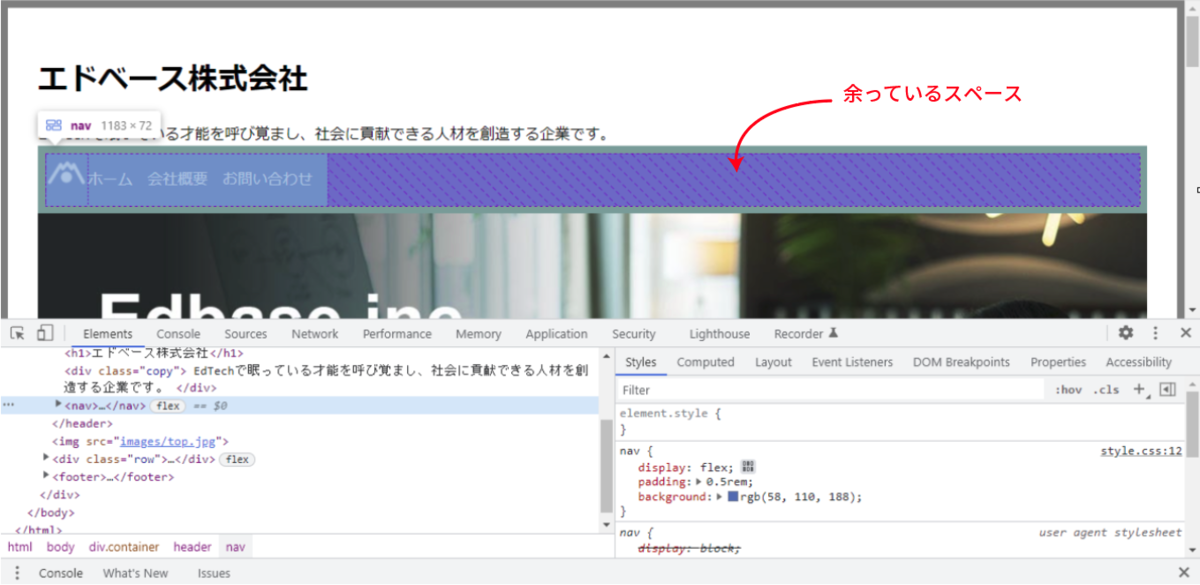
Task: Select the closing </header> tag row
Action: coord(82,423)
